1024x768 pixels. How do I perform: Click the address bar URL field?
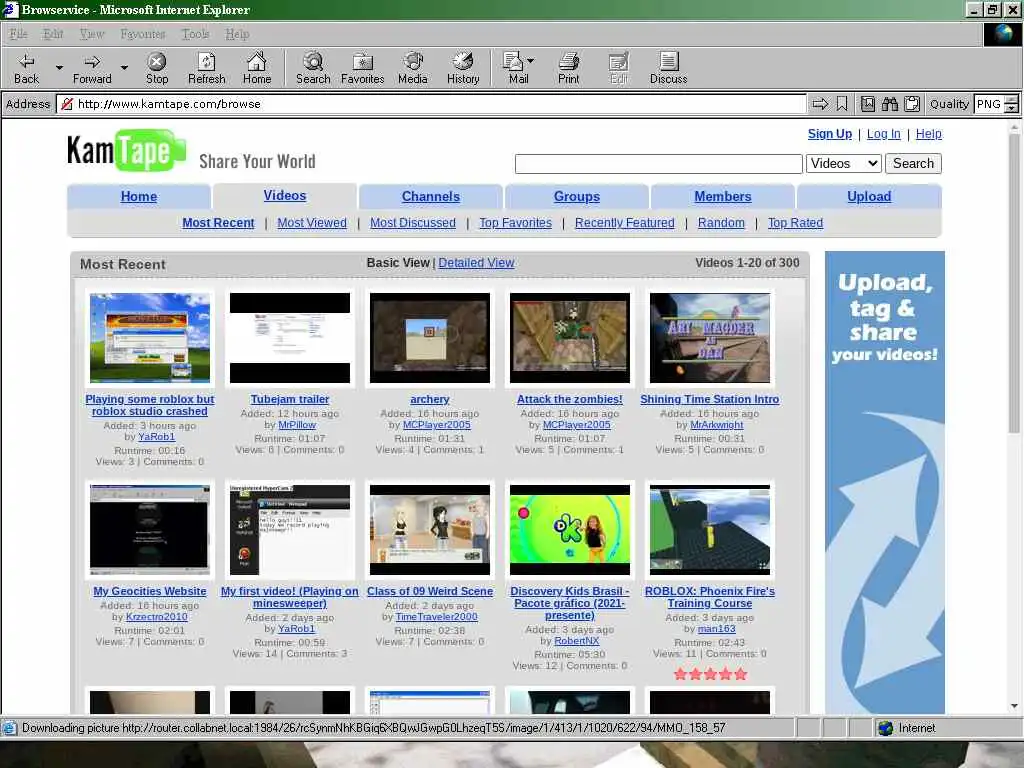[x=431, y=104]
